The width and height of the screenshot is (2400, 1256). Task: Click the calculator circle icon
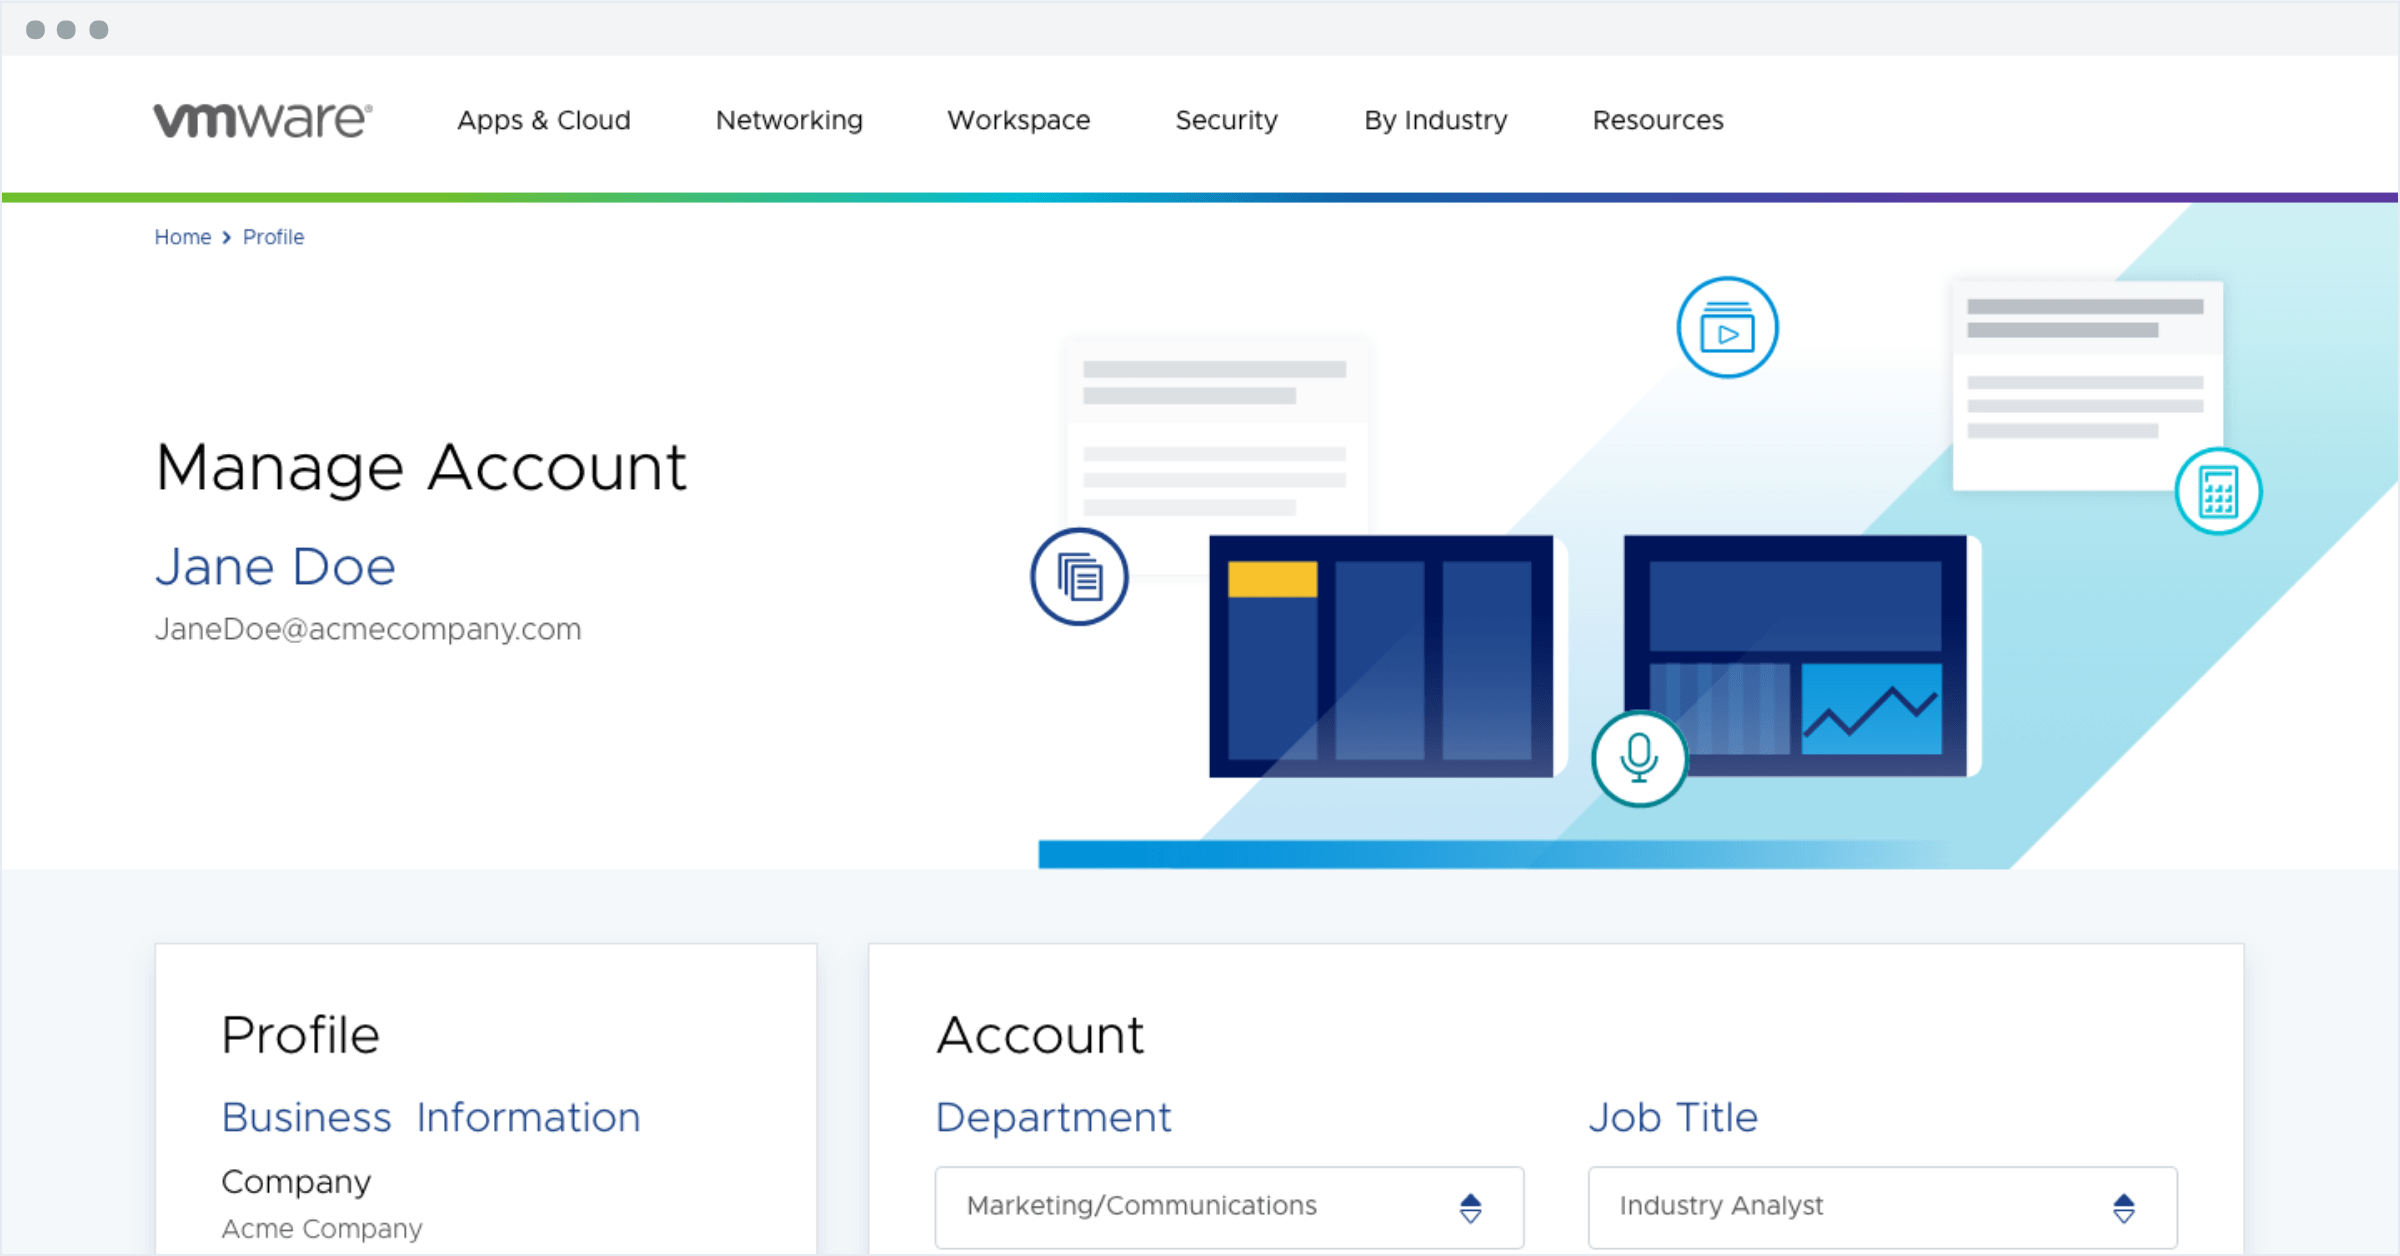pyautogui.click(x=2218, y=491)
